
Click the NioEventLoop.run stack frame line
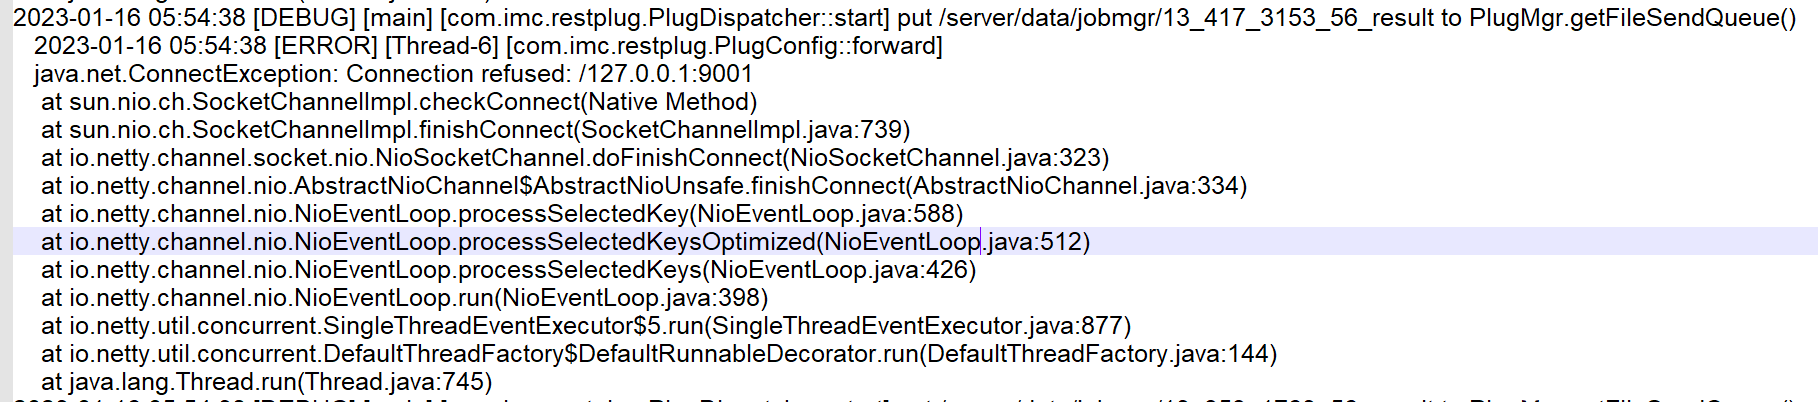pyautogui.click(x=403, y=298)
